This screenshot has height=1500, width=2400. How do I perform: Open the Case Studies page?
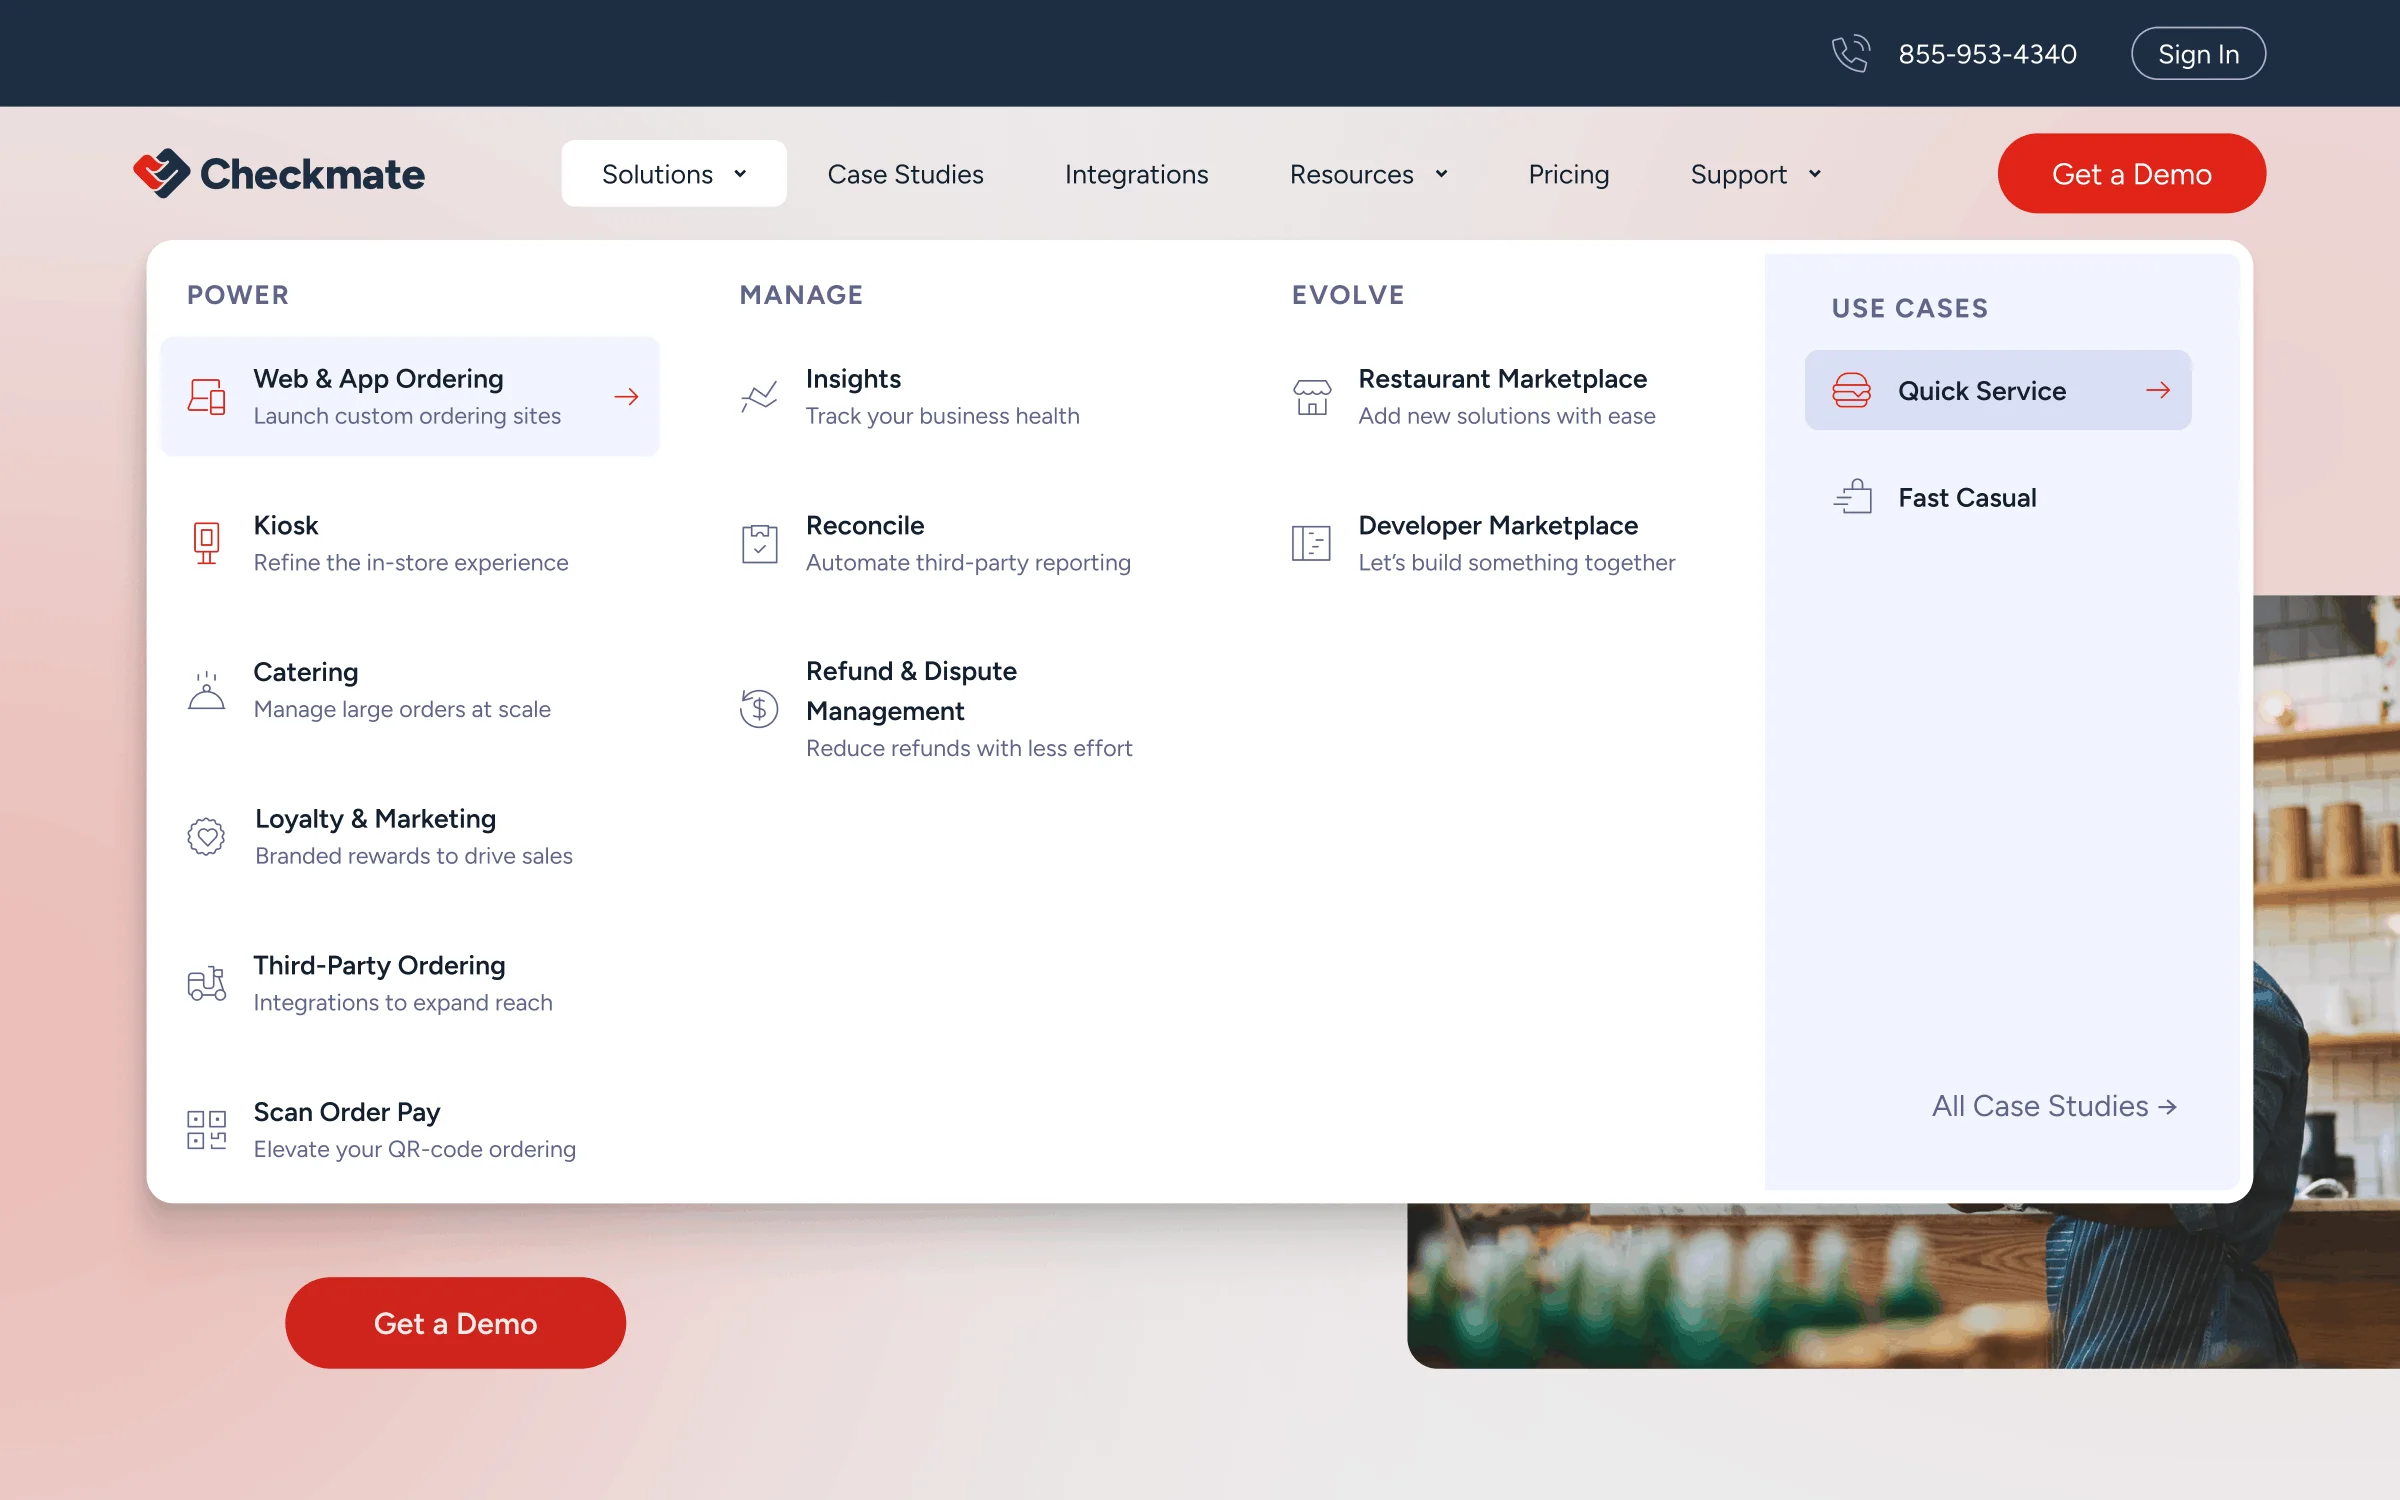(905, 173)
